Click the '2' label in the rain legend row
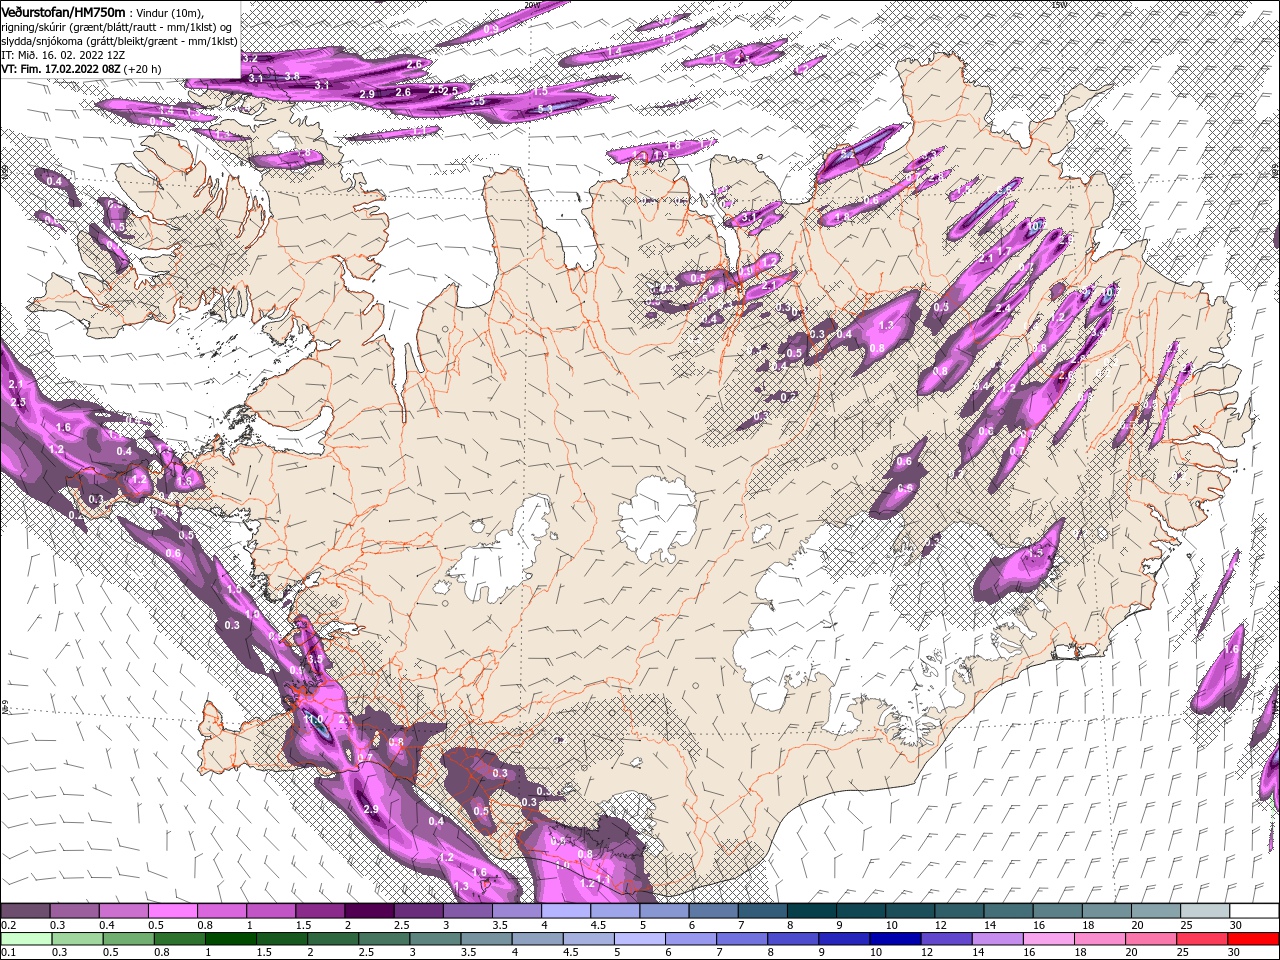 pyautogui.click(x=310, y=953)
